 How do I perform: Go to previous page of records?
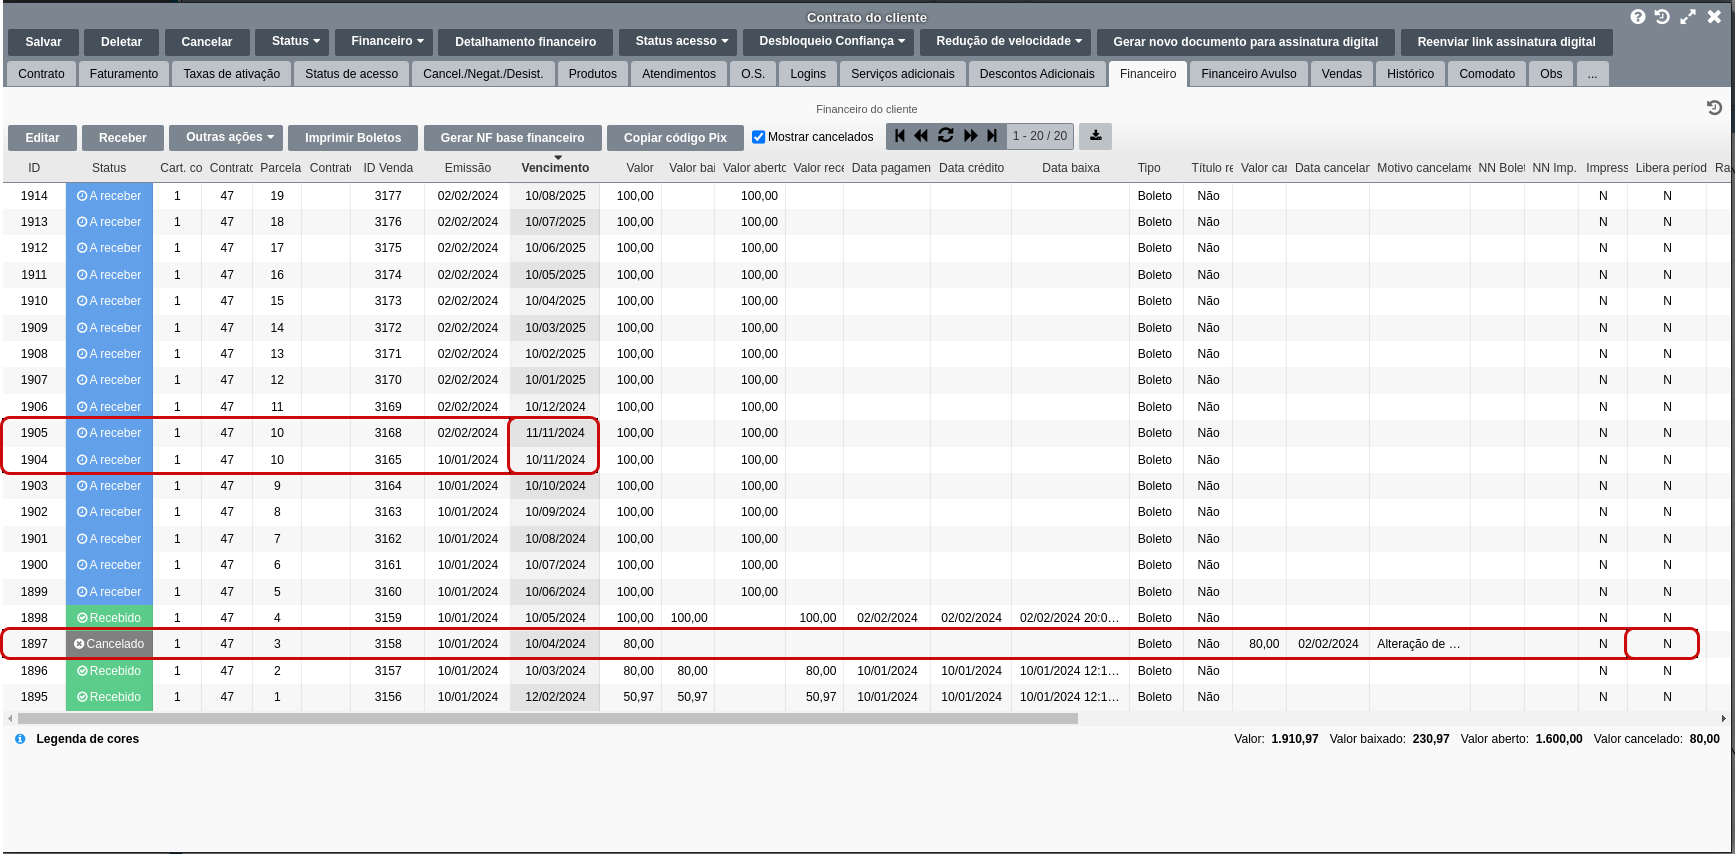point(922,136)
